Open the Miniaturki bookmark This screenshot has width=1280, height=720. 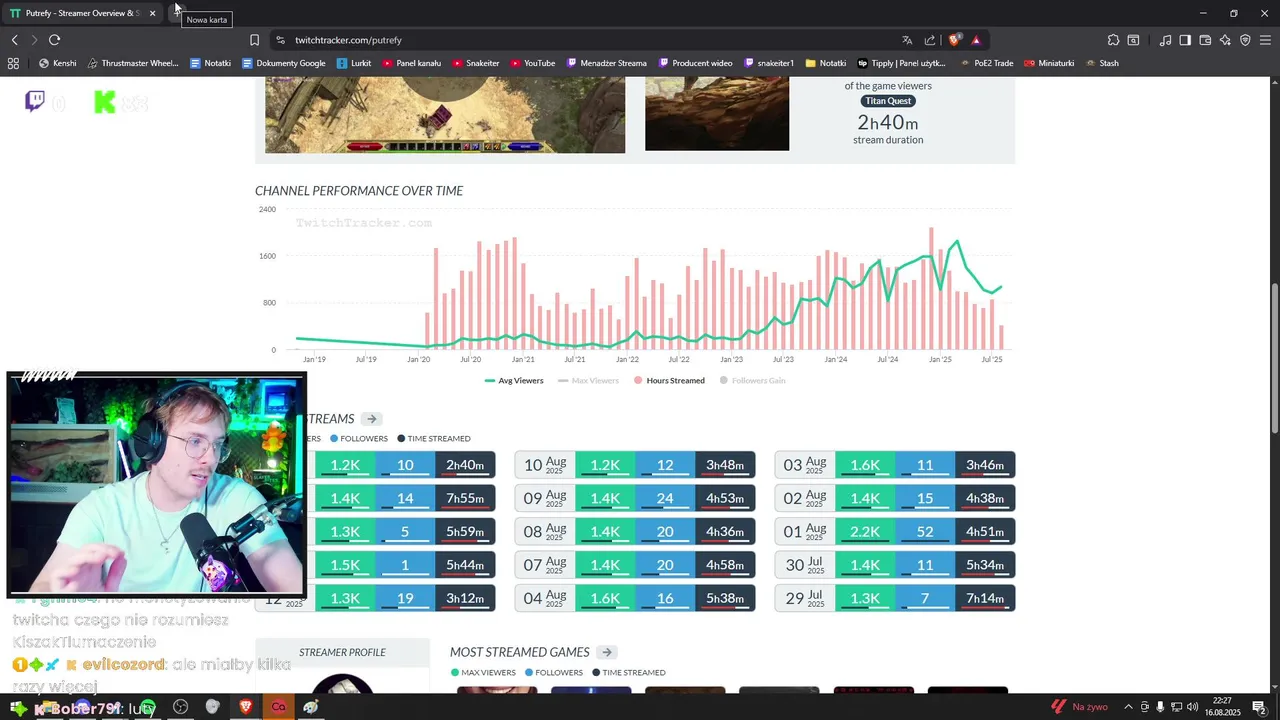click(x=1048, y=63)
